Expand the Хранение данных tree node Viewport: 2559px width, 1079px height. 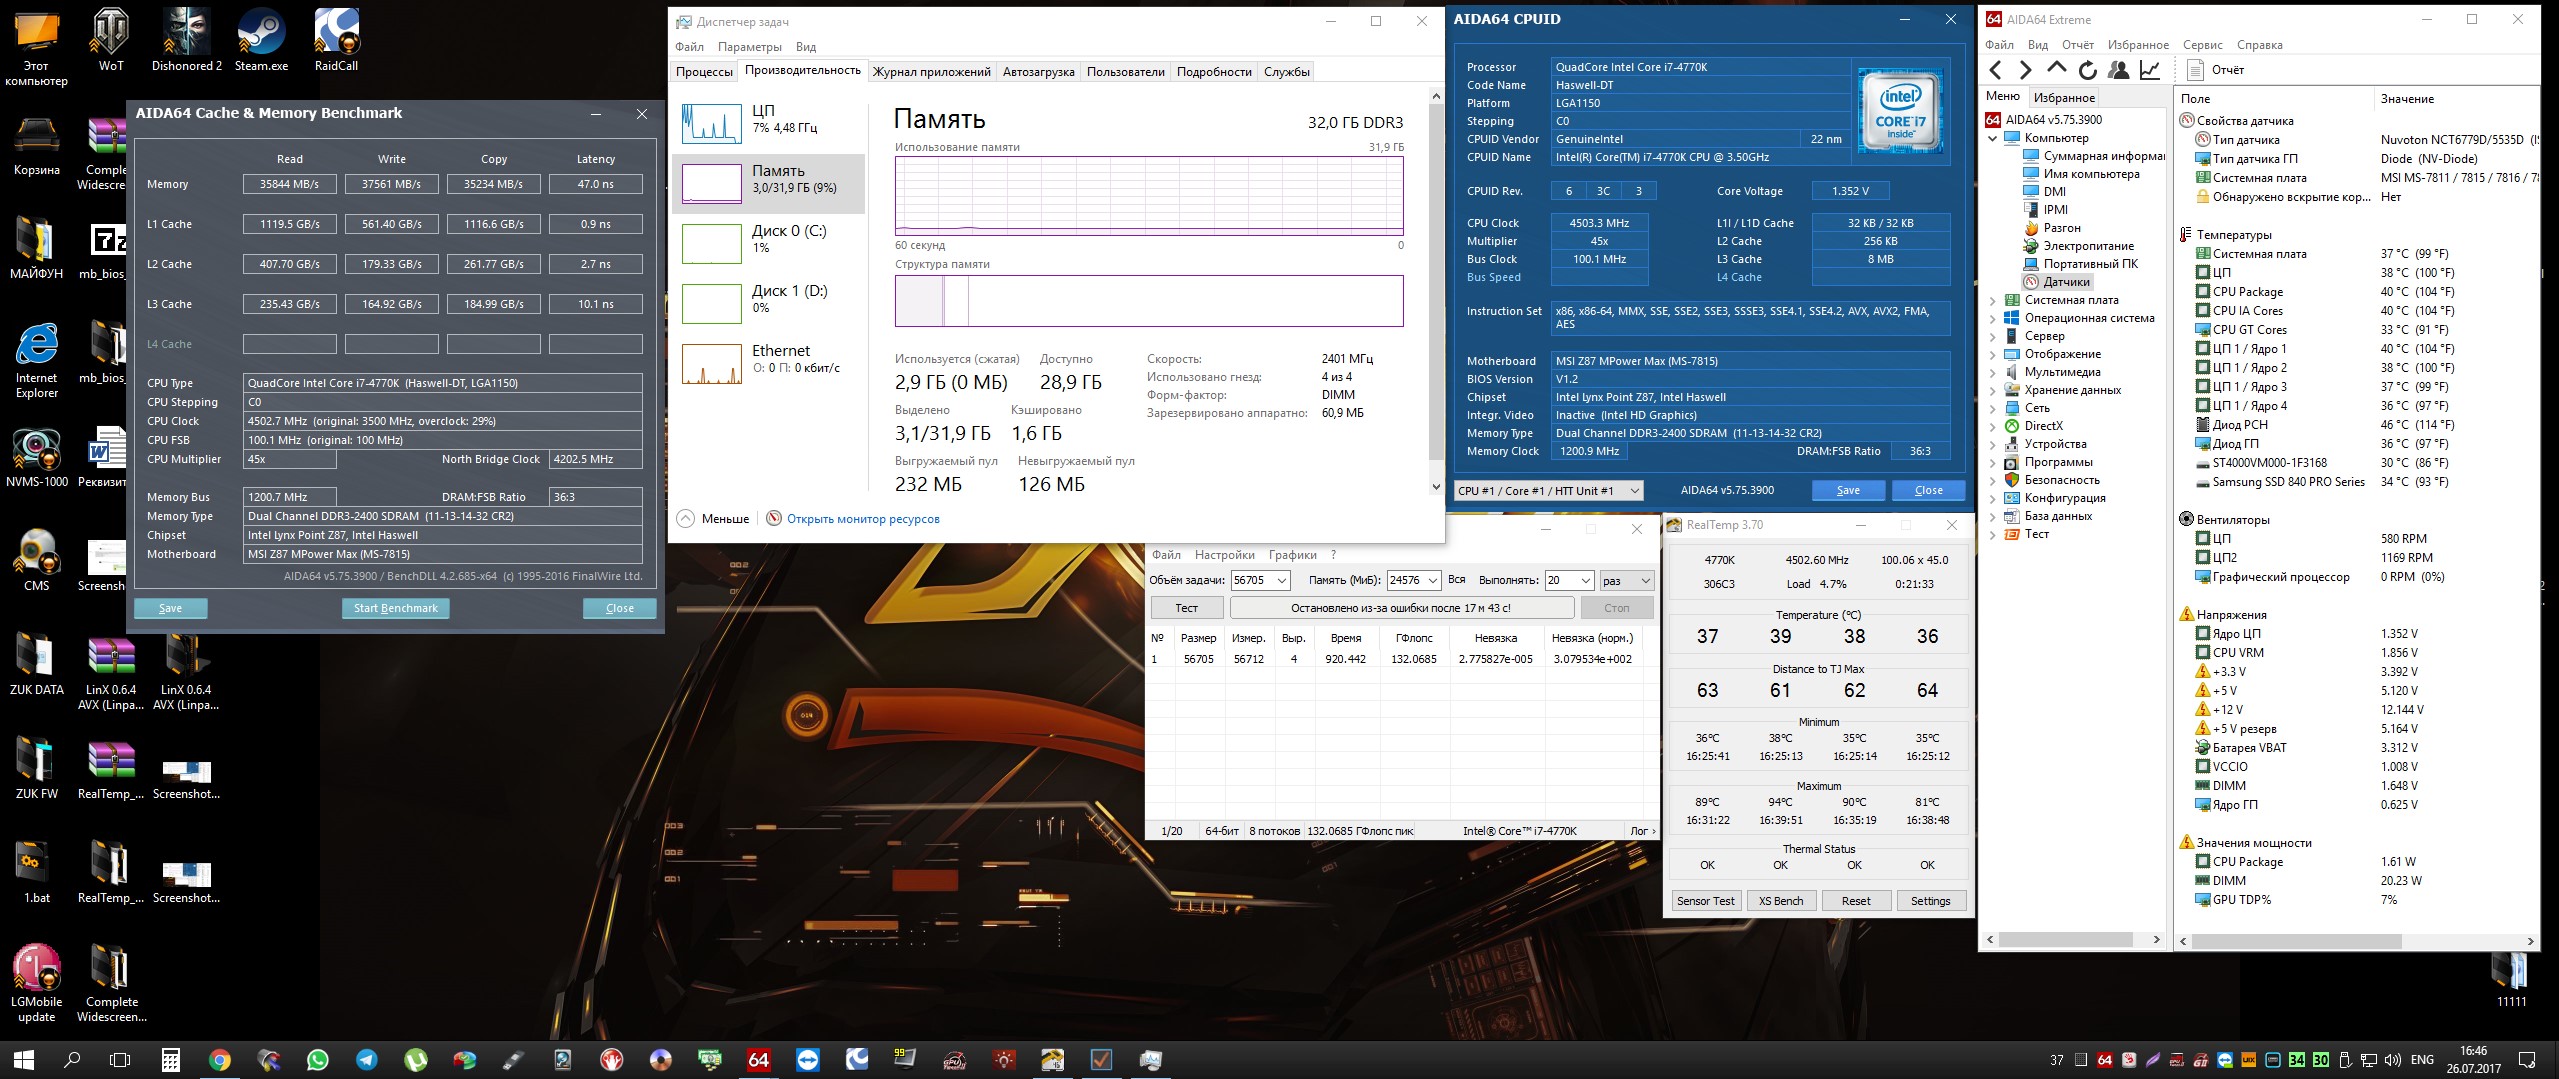(1992, 390)
